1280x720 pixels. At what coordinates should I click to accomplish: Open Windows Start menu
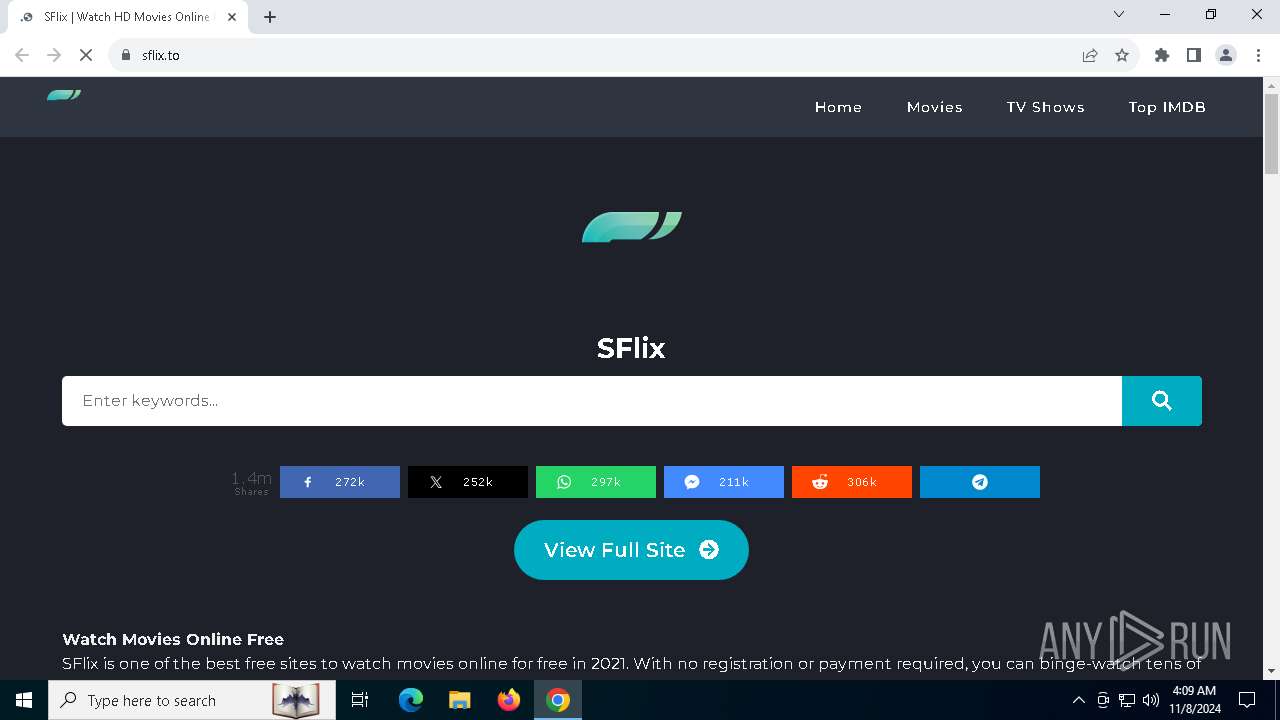(x=24, y=700)
